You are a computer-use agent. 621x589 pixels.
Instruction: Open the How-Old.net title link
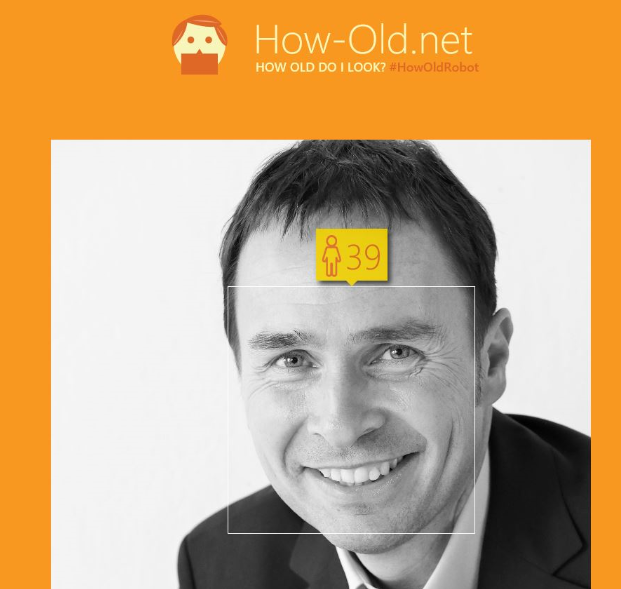[x=364, y=40]
